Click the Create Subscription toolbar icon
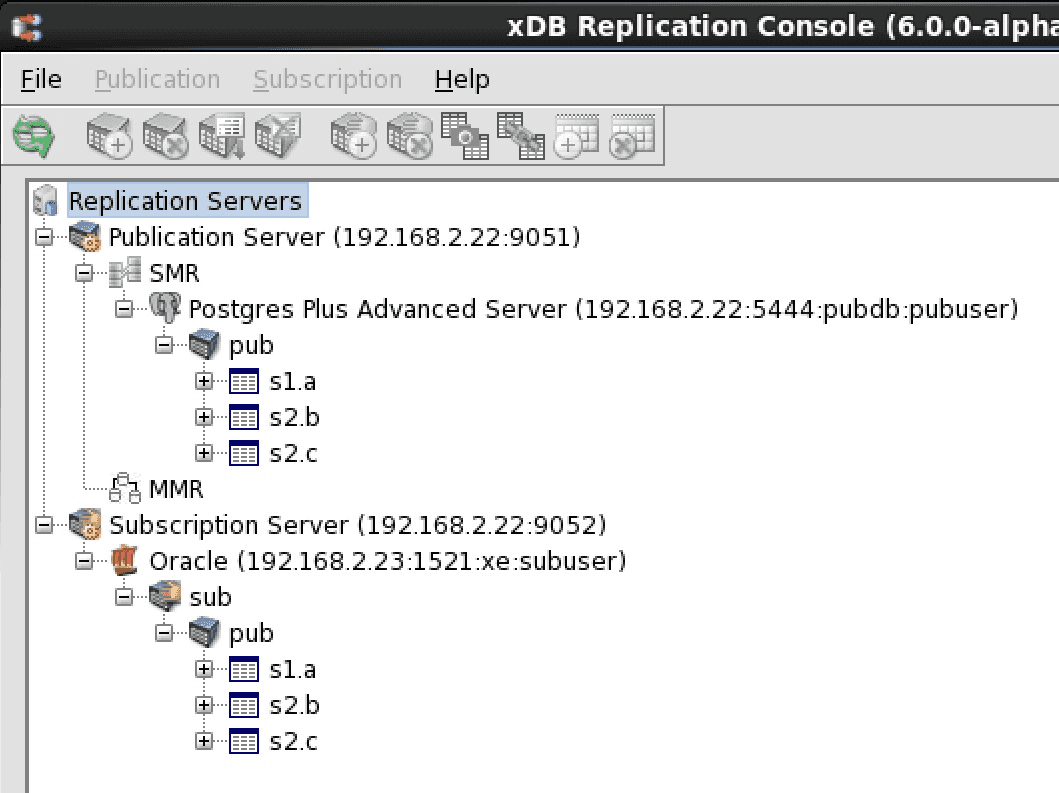The width and height of the screenshot is (1059, 793). point(354,135)
